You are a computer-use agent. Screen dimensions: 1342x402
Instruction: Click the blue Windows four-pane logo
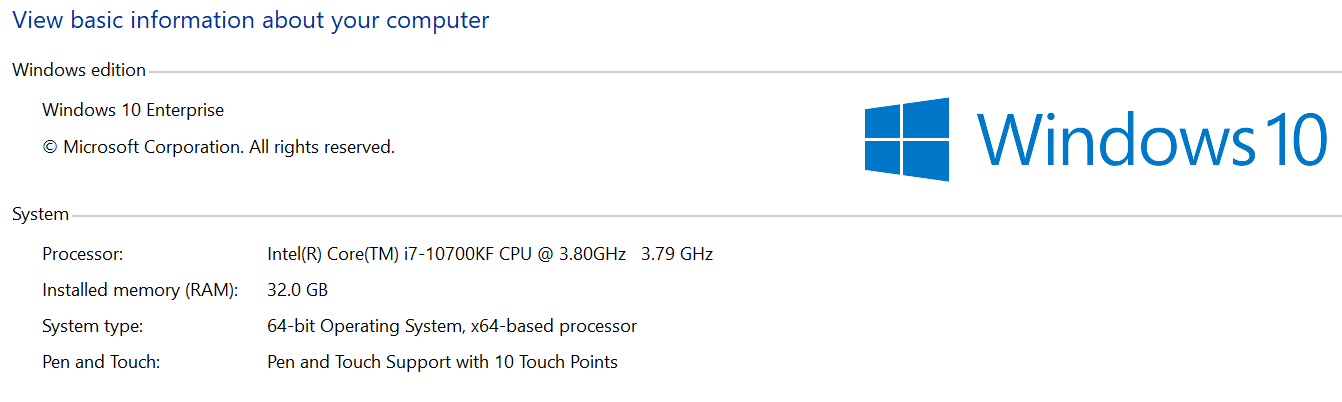click(907, 139)
